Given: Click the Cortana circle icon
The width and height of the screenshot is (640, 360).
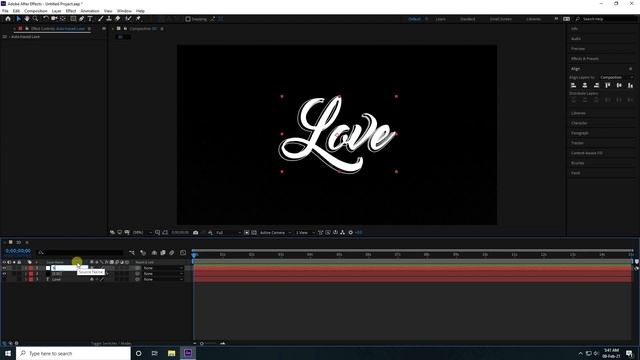Looking at the screenshot, I should (x=138, y=353).
